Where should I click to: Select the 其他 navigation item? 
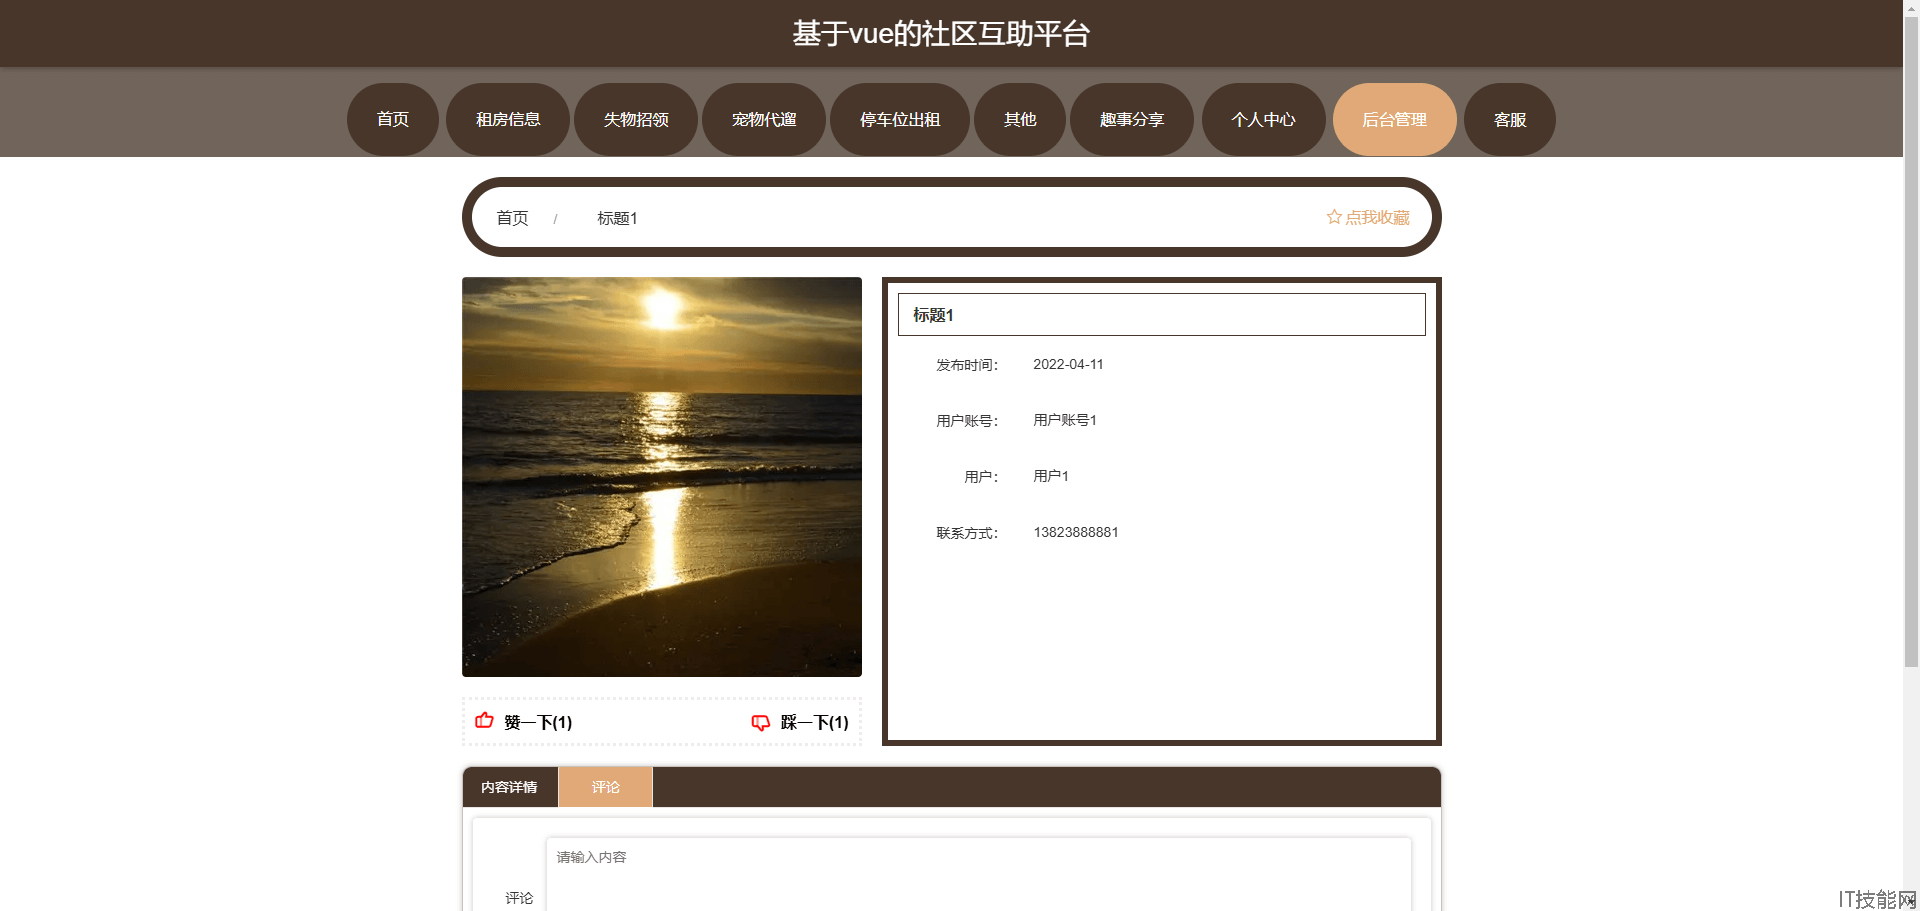1020,119
